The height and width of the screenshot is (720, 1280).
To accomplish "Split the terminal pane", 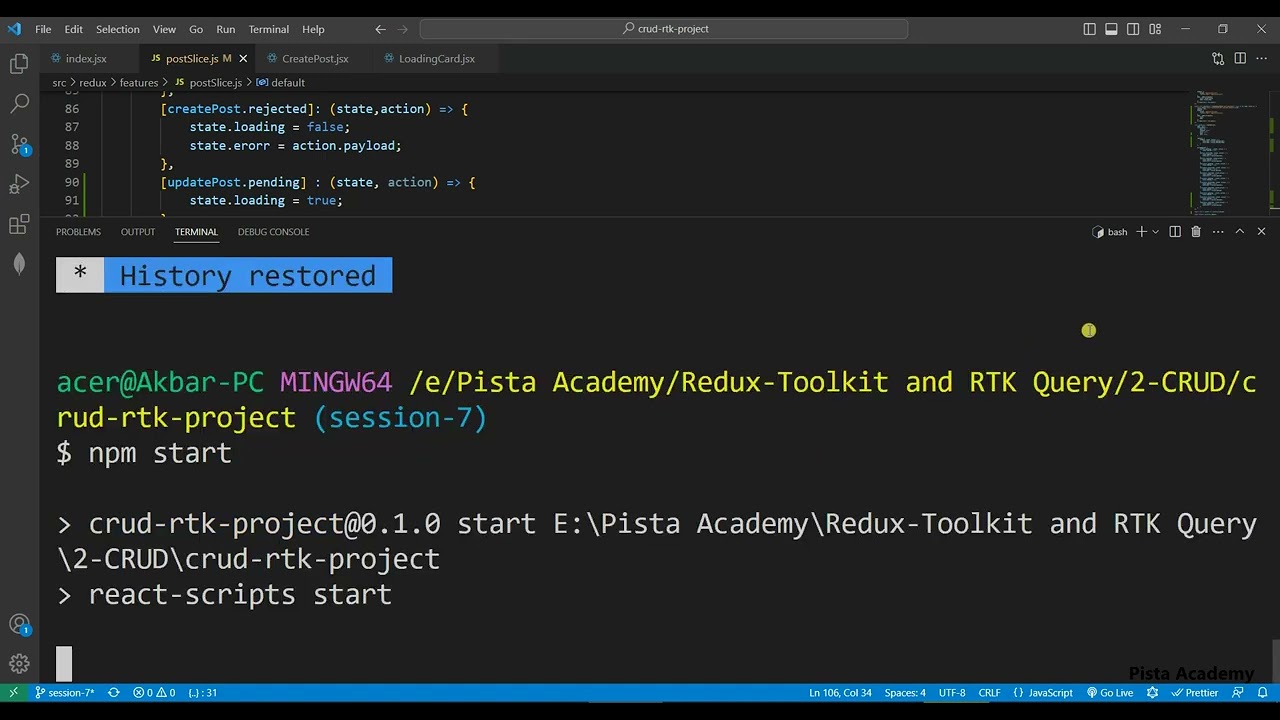I will (x=1175, y=232).
